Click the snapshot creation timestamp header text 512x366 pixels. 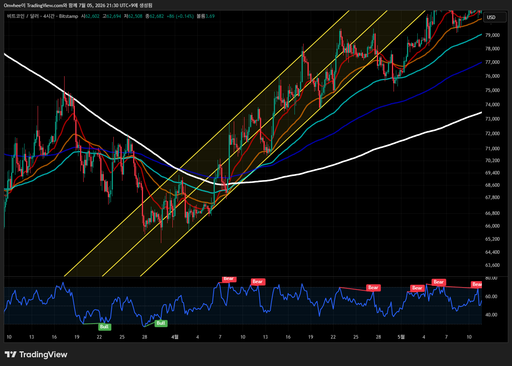[x=78, y=5]
